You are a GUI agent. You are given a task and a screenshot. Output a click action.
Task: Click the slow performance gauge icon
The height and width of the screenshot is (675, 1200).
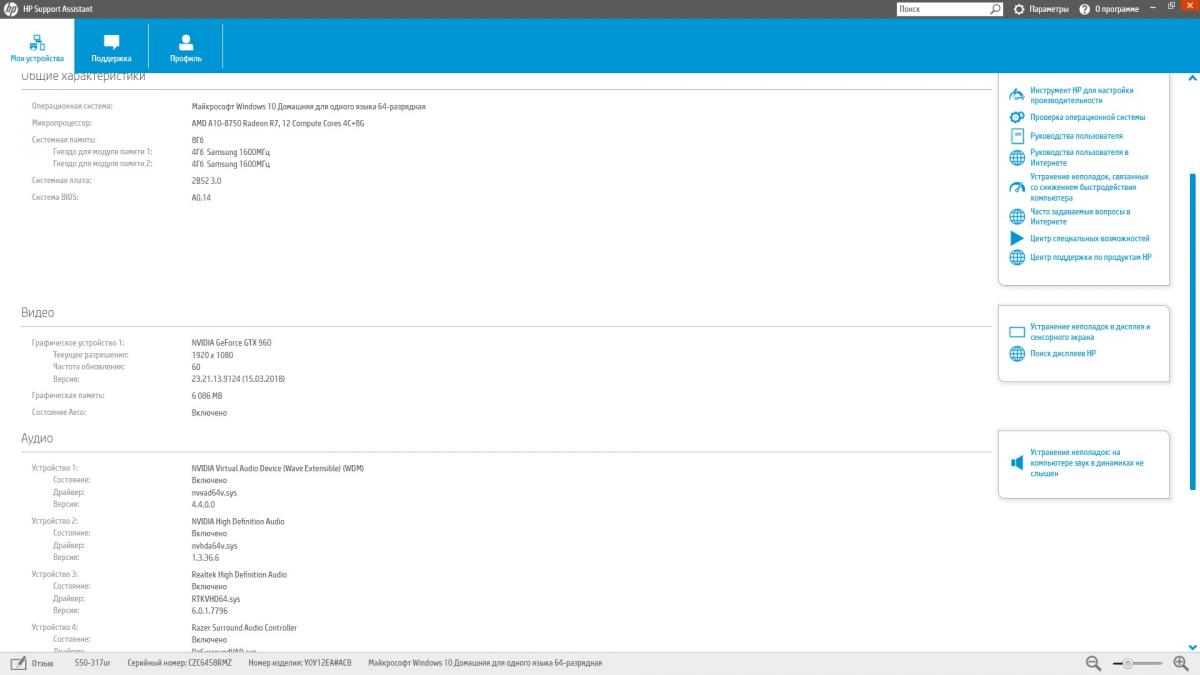click(x=1016, y=187)
